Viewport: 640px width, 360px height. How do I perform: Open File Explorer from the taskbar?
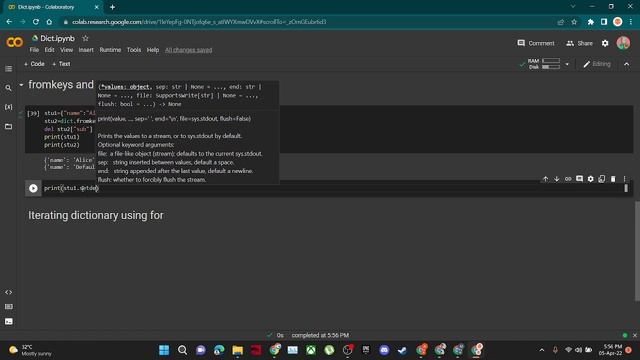pos(238,350)
